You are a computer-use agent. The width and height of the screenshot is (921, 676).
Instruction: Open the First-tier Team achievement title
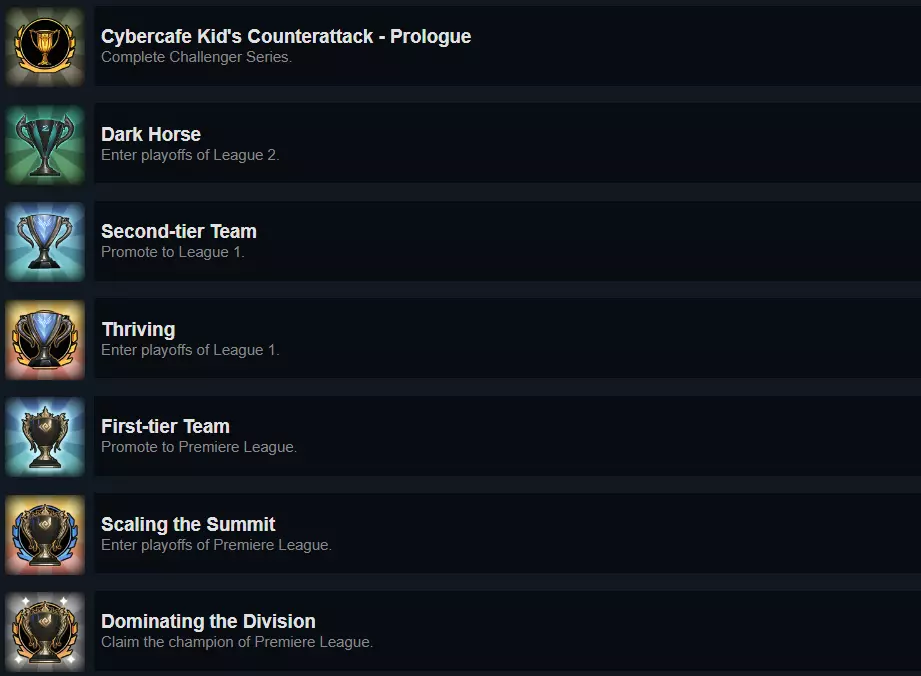(x=165, y=426)
